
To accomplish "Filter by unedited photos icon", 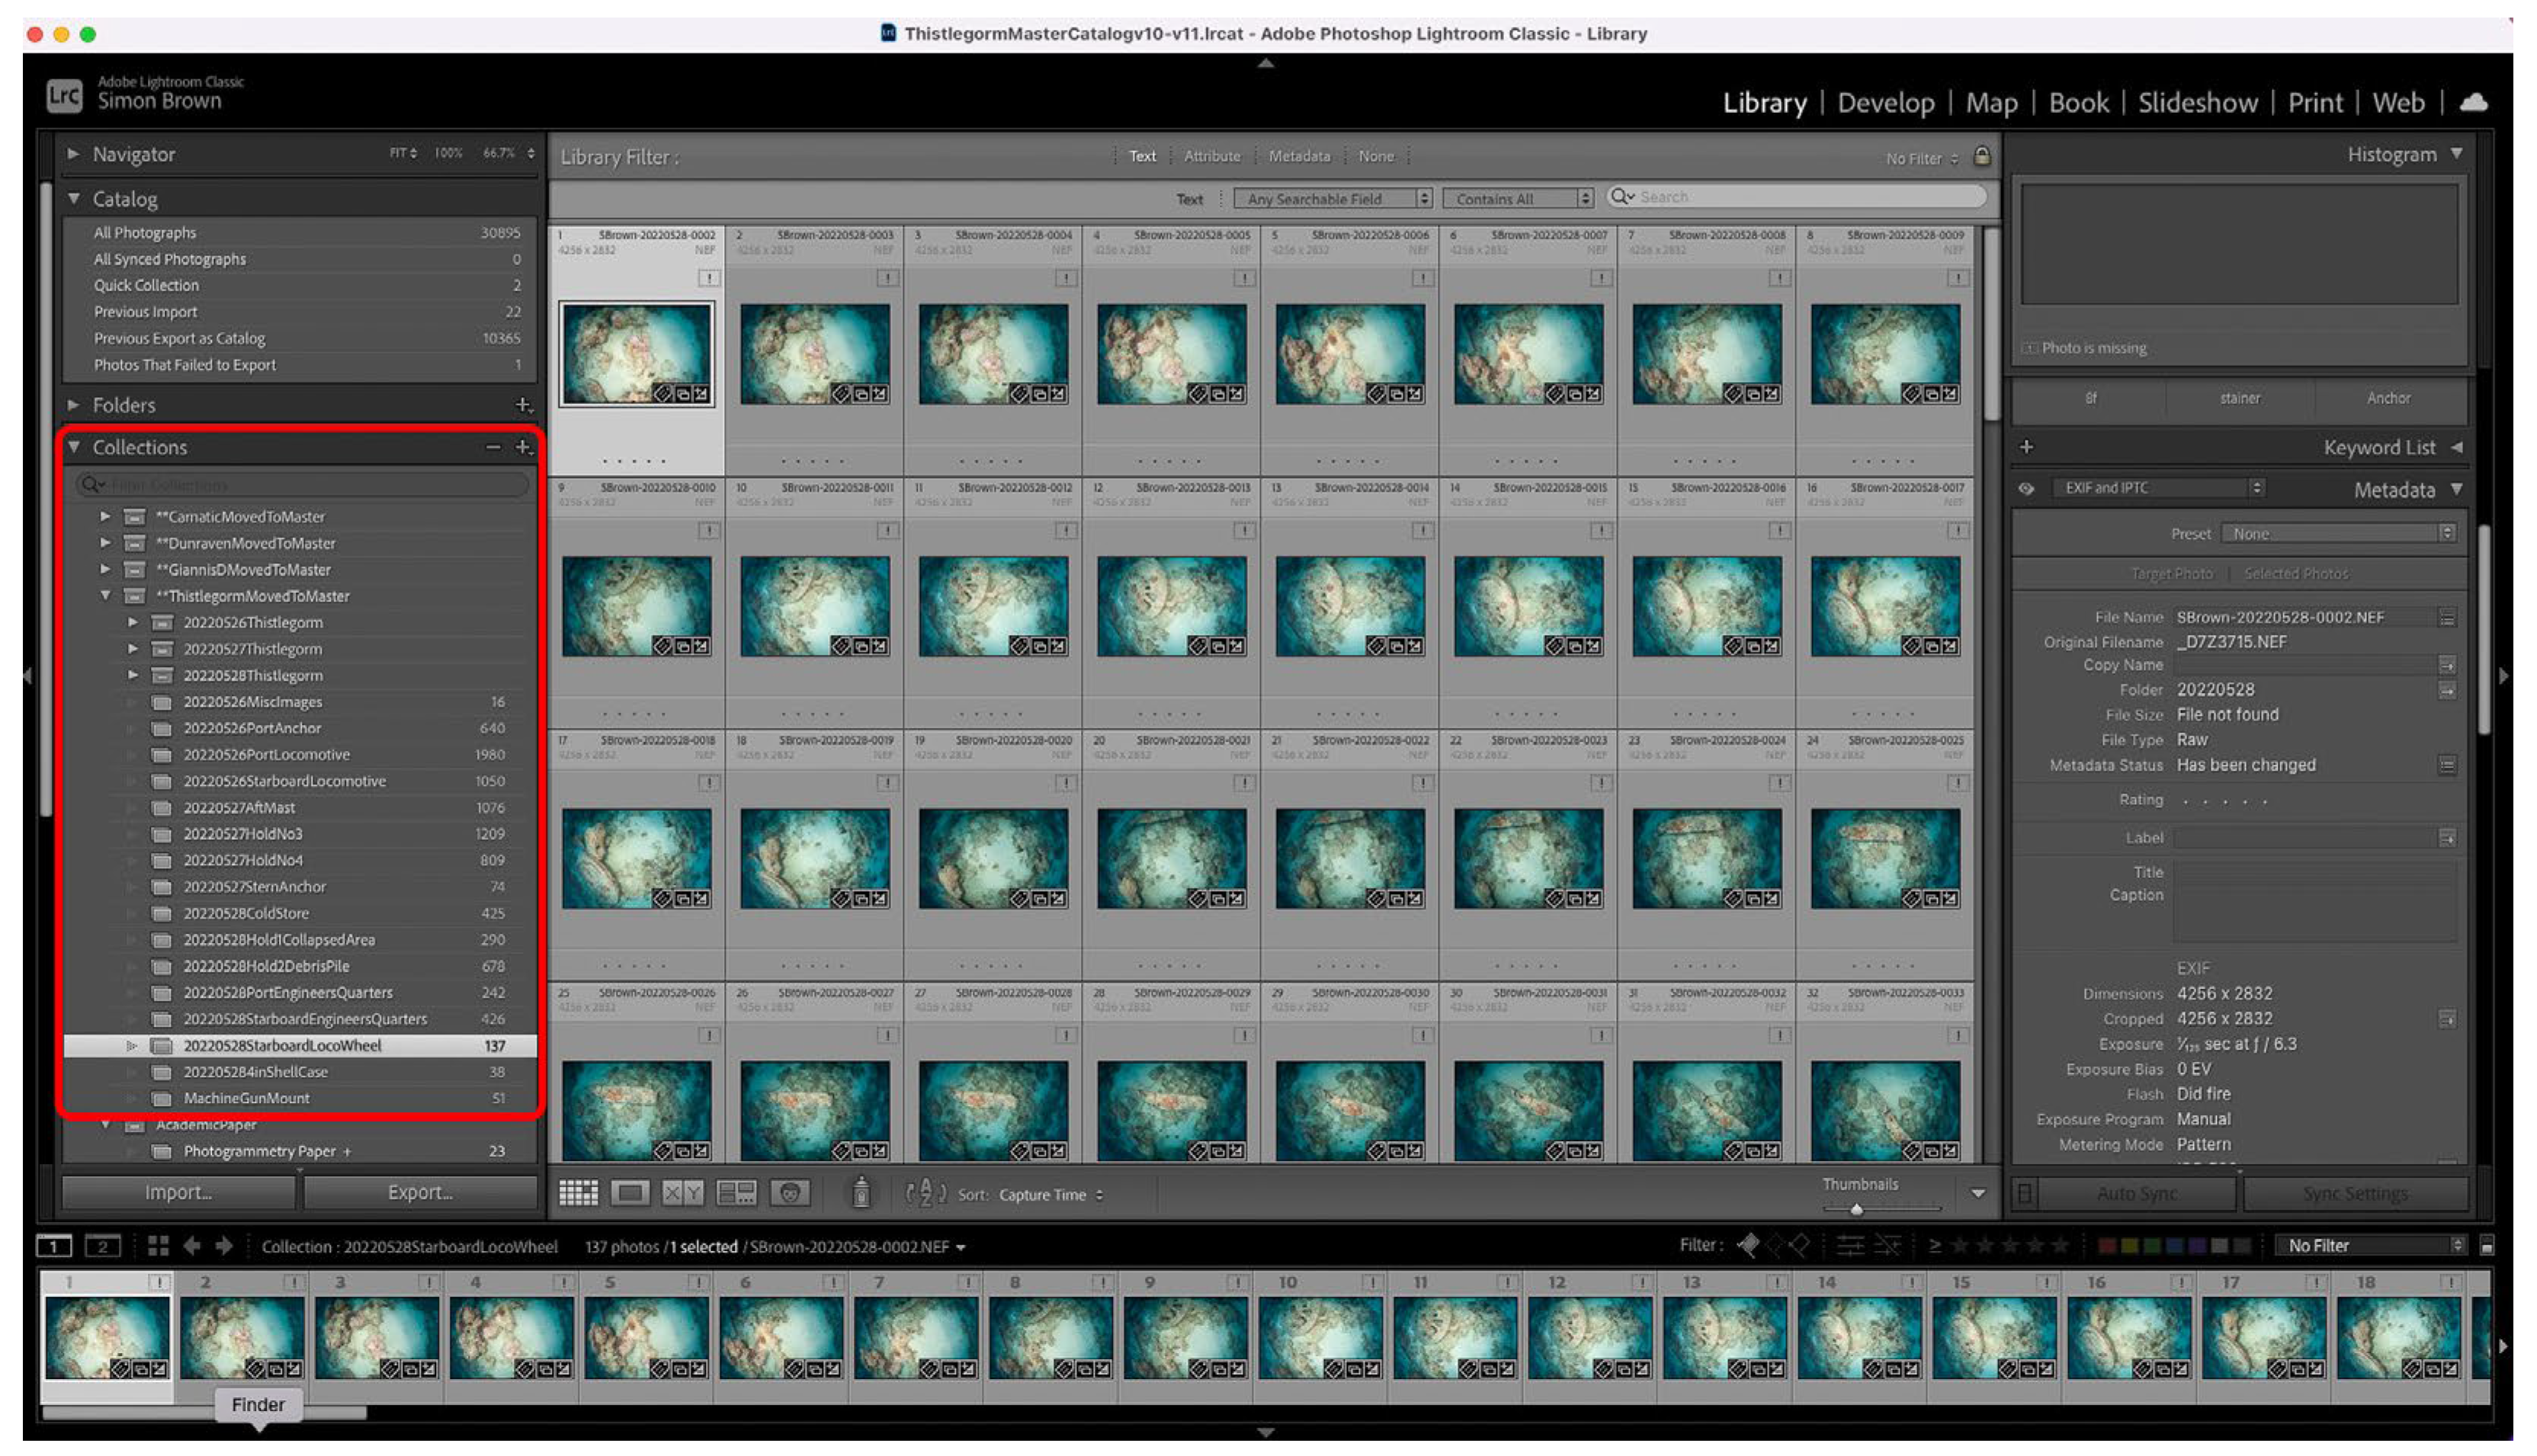I will pos(1887,1245).
